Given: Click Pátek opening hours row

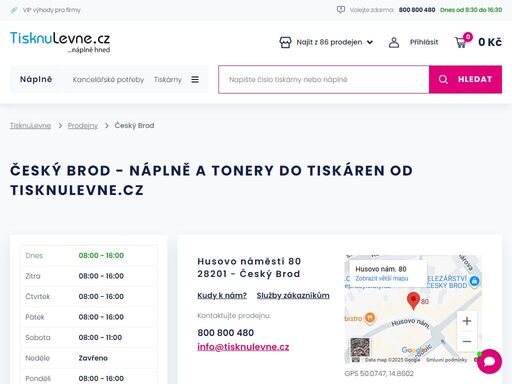Looking at the screenshot, I should click(89, 317).
